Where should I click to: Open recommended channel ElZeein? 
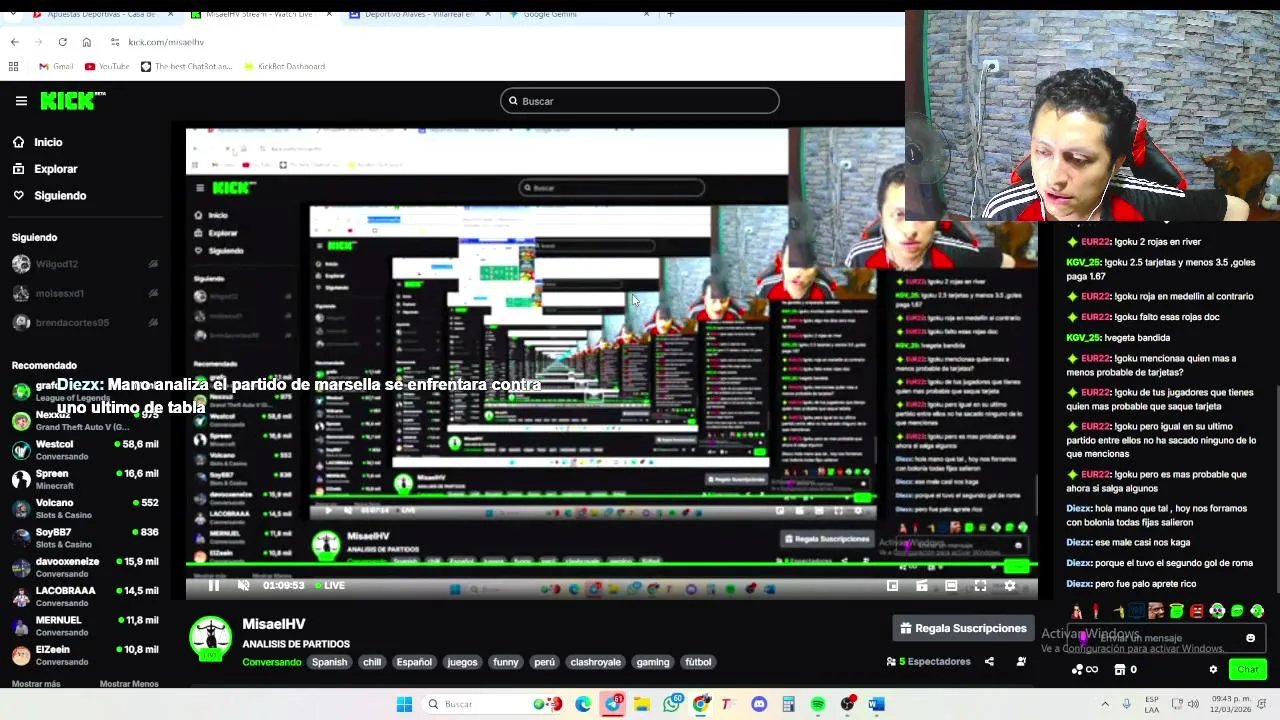coord(85,655)
